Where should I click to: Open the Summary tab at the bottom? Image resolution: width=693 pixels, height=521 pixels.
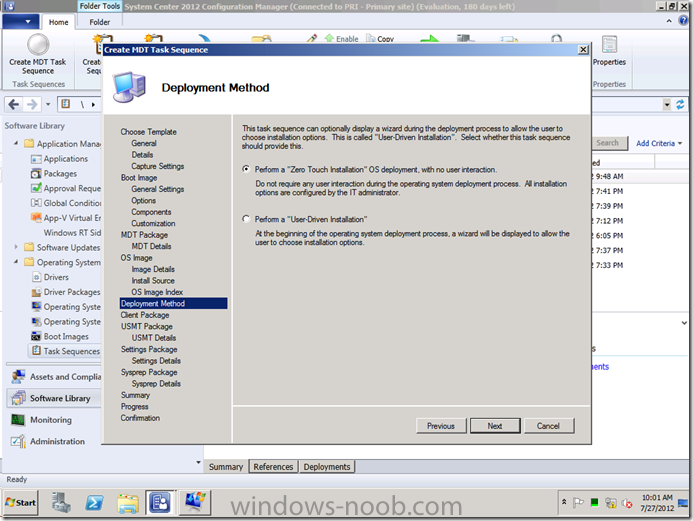click(226, 467)
